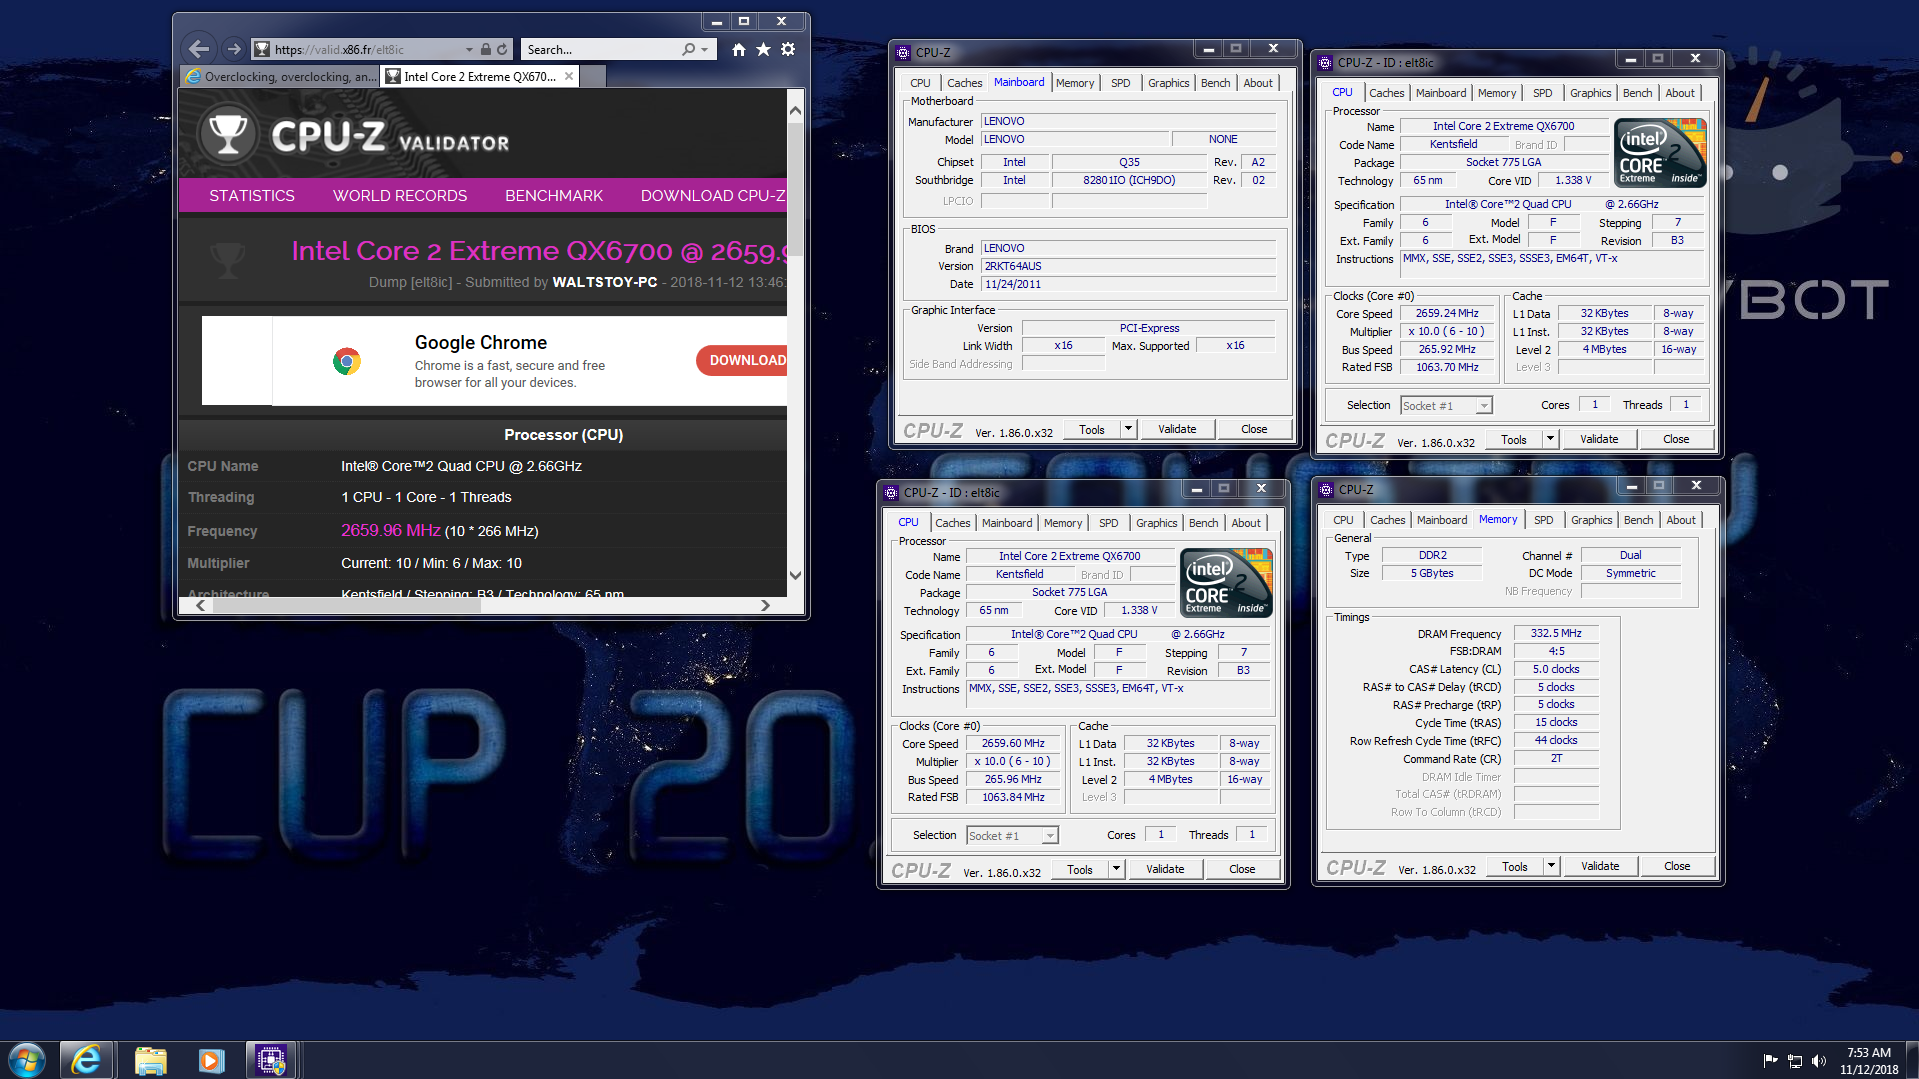Screen dimensions: 1919x1079
Task: Click the CPU-Z Validator trophy logo
Action: (227, 134)
